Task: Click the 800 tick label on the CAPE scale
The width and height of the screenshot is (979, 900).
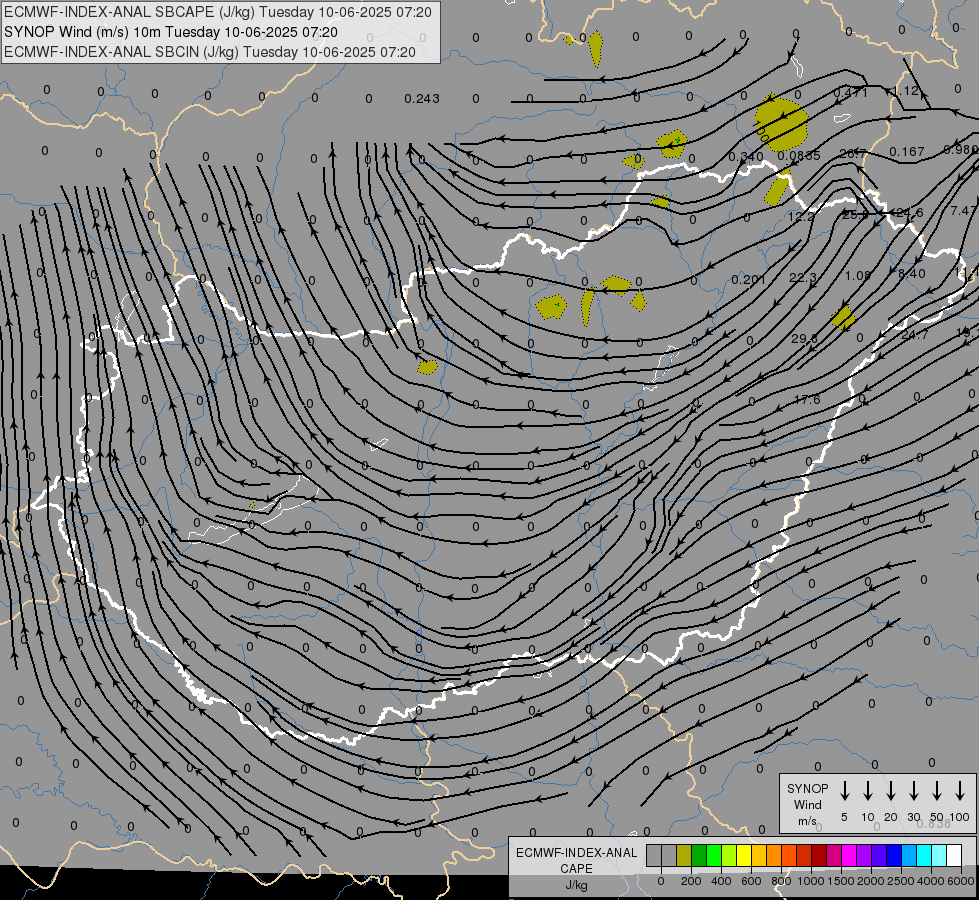Action: tap(781, 881)
